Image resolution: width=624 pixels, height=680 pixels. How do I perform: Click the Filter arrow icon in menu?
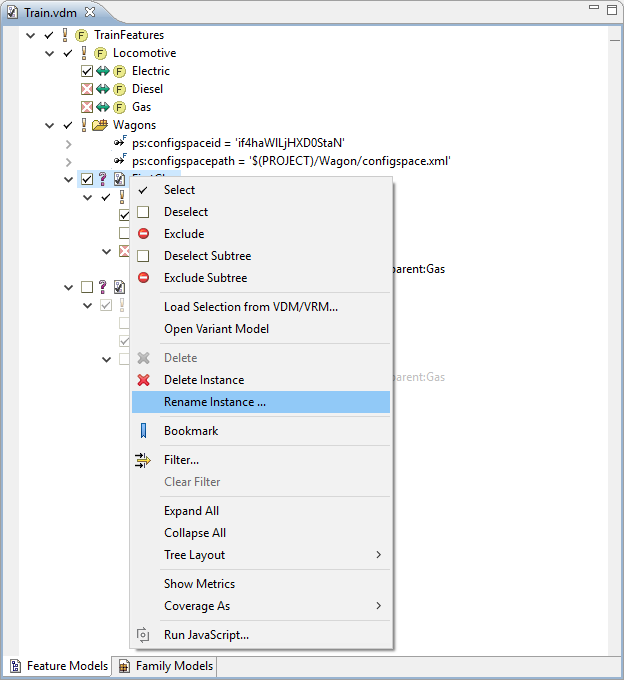pos(143,460)
